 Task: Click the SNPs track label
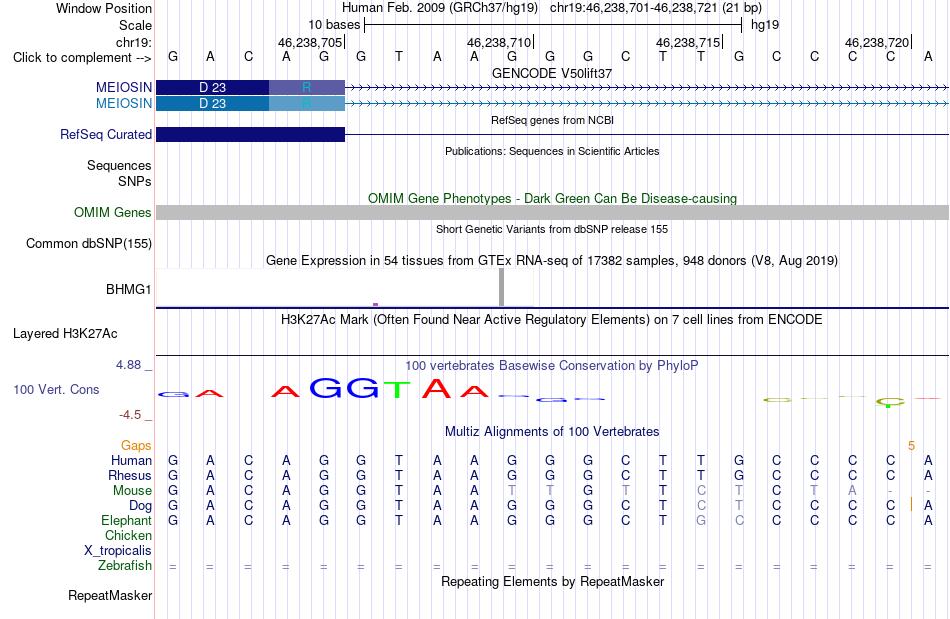[x=135, y=181]
